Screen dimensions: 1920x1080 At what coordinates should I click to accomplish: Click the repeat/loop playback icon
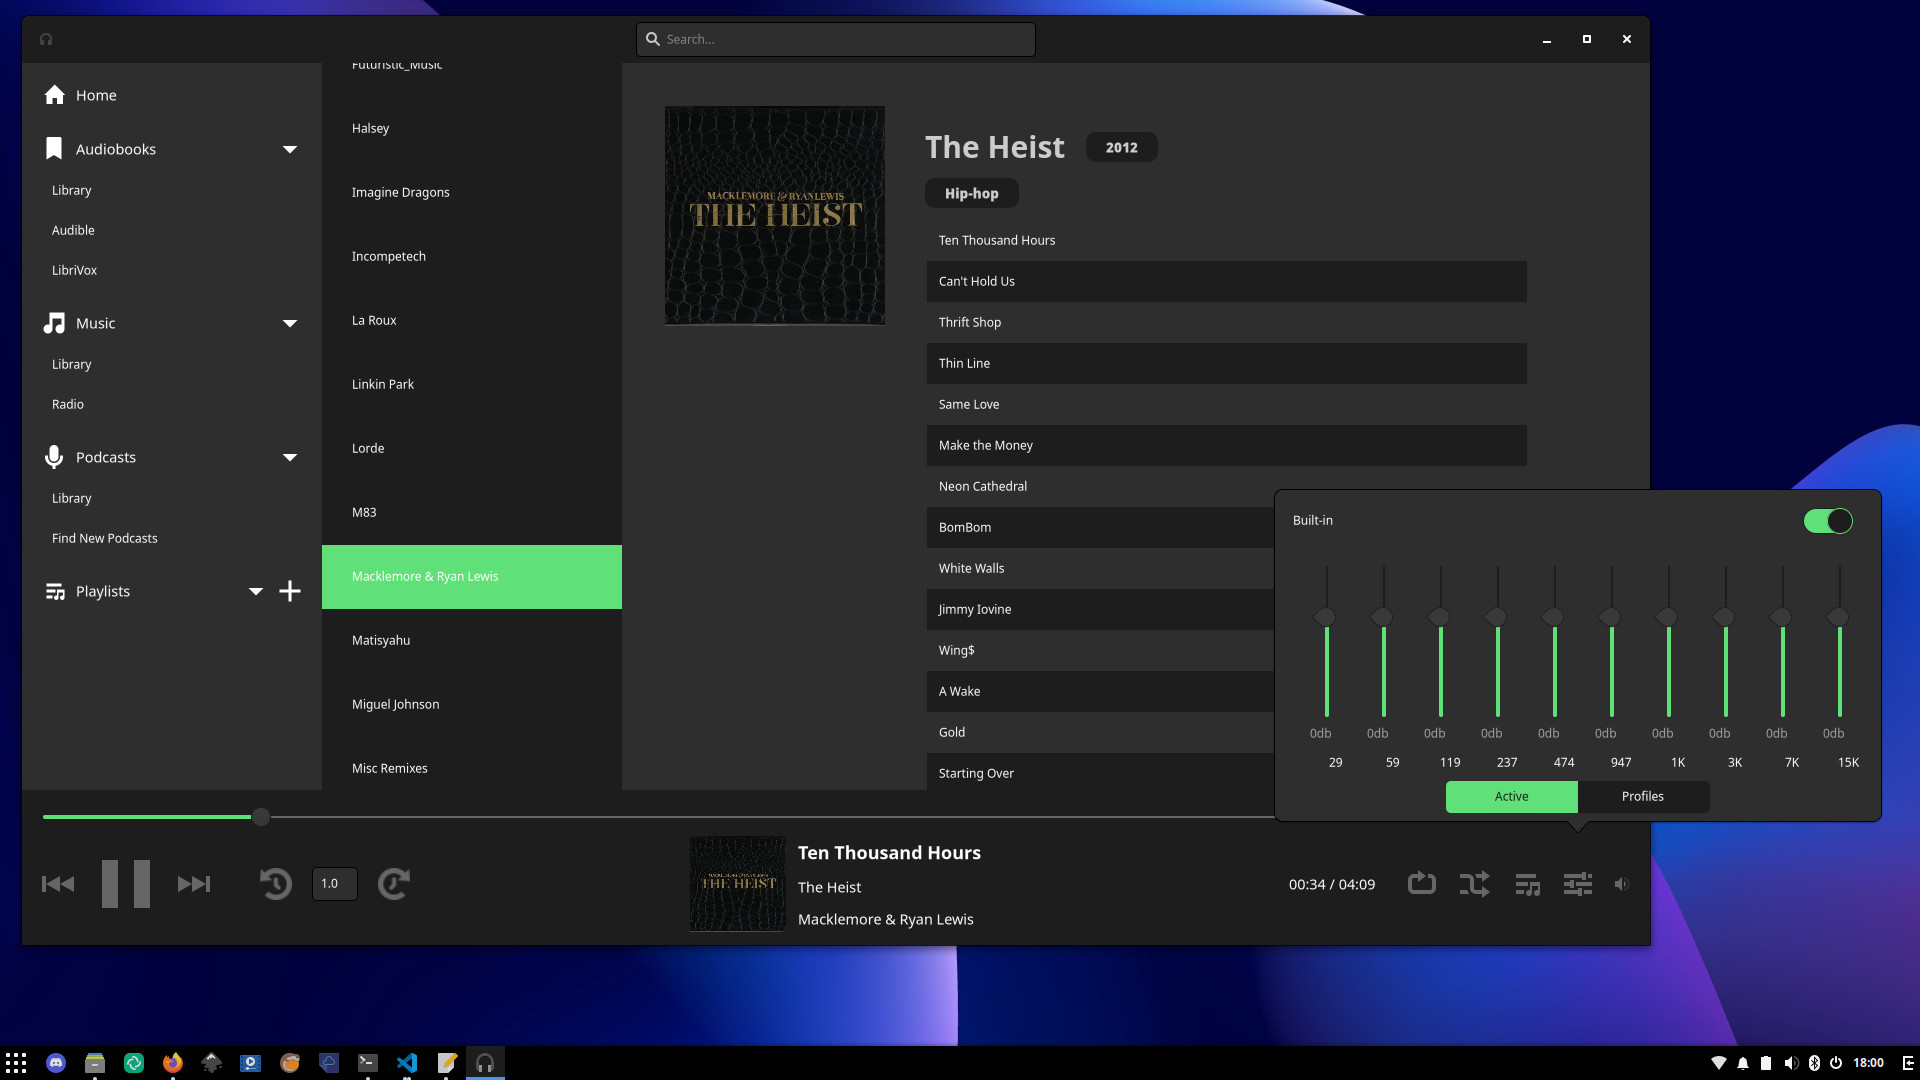[1420, 884]
